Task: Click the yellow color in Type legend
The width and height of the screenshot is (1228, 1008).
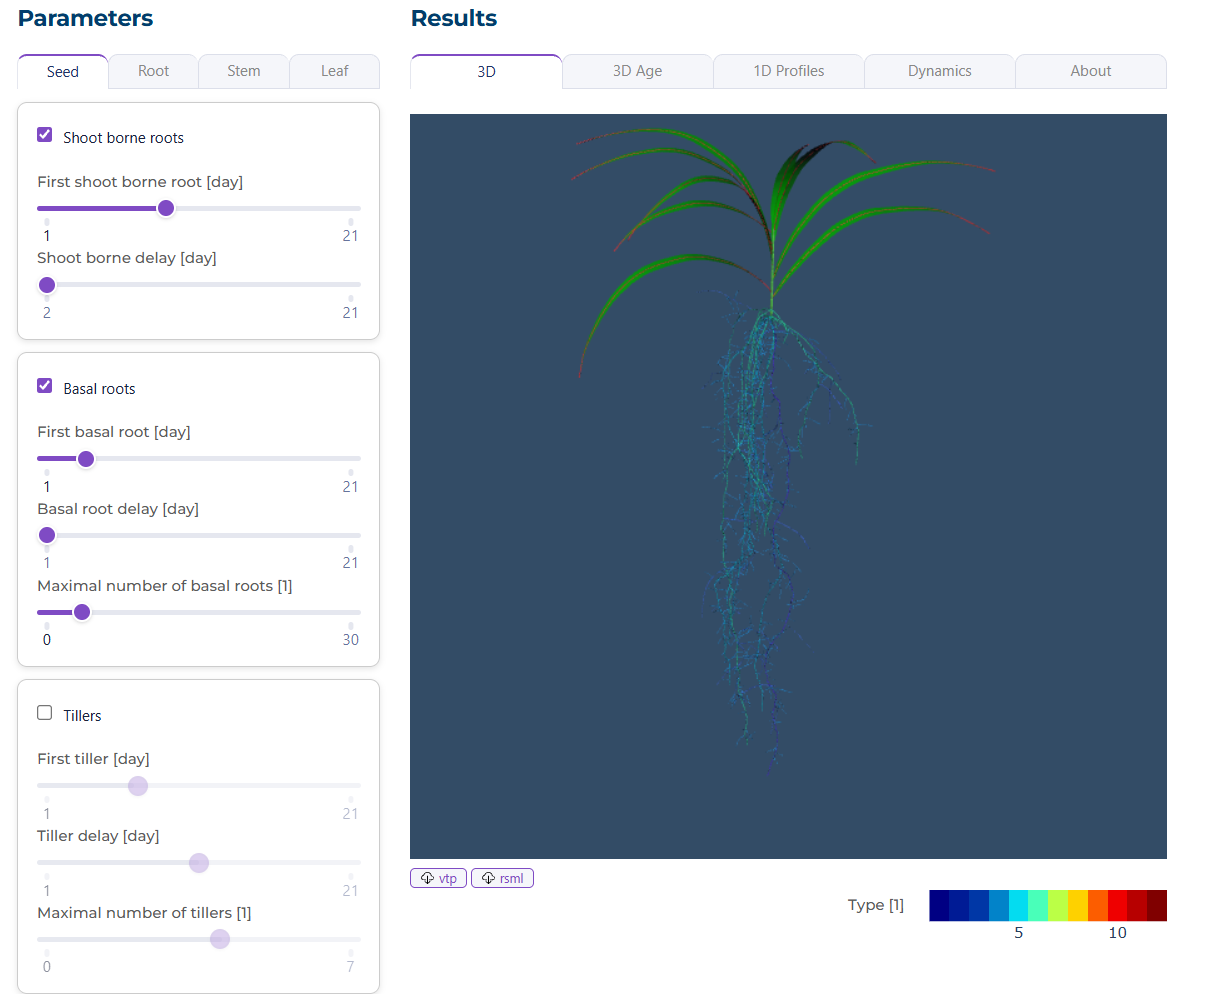Action: [1078, 905]
